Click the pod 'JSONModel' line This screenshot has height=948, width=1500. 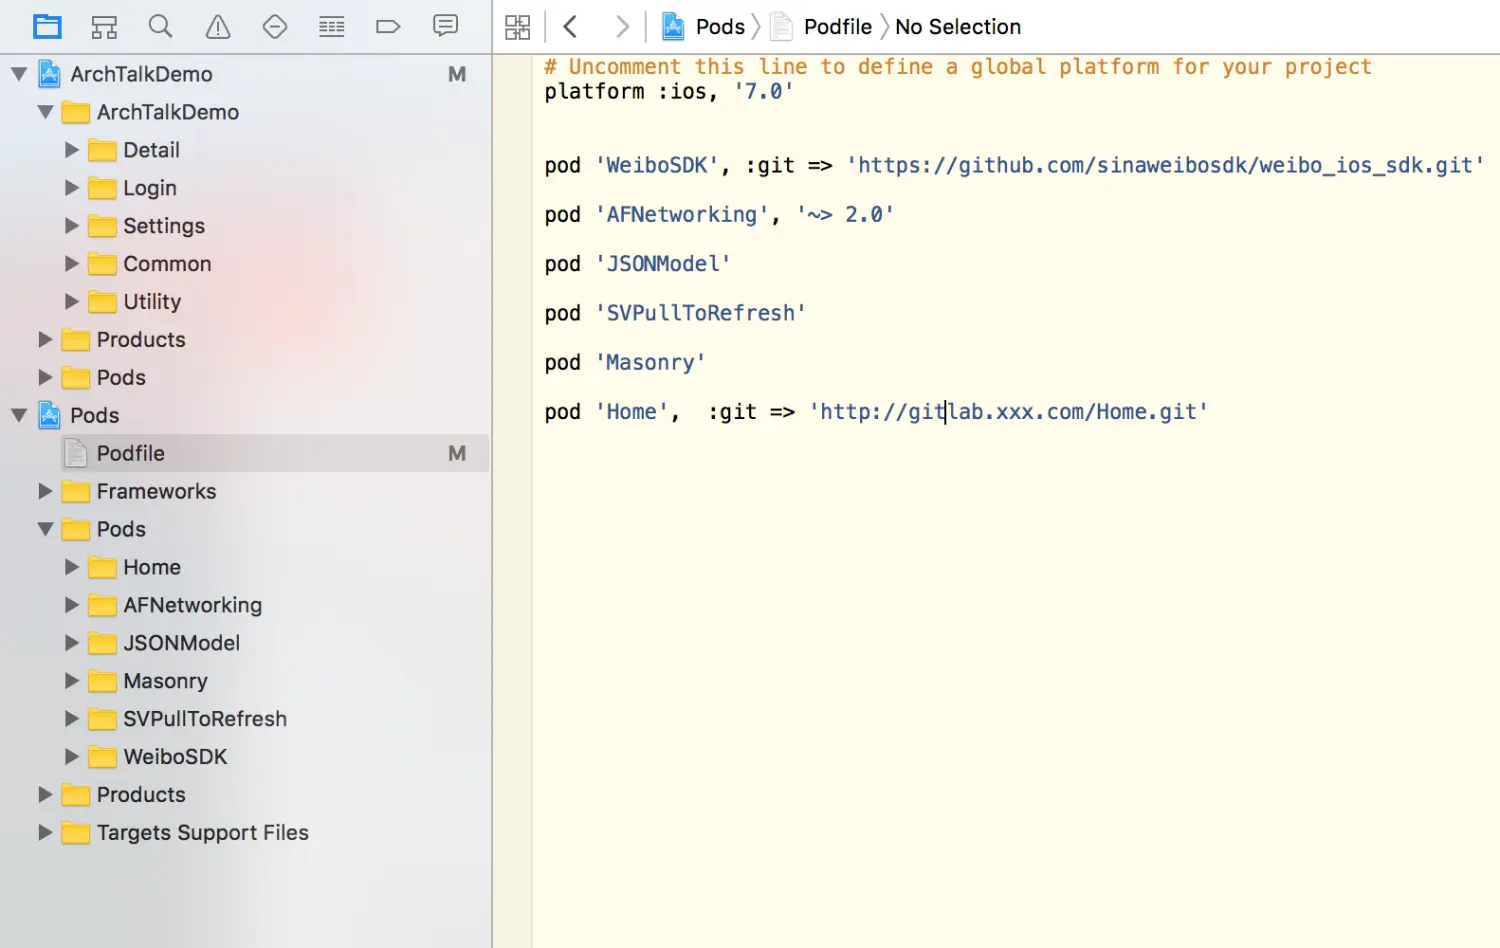click(638, 264)
